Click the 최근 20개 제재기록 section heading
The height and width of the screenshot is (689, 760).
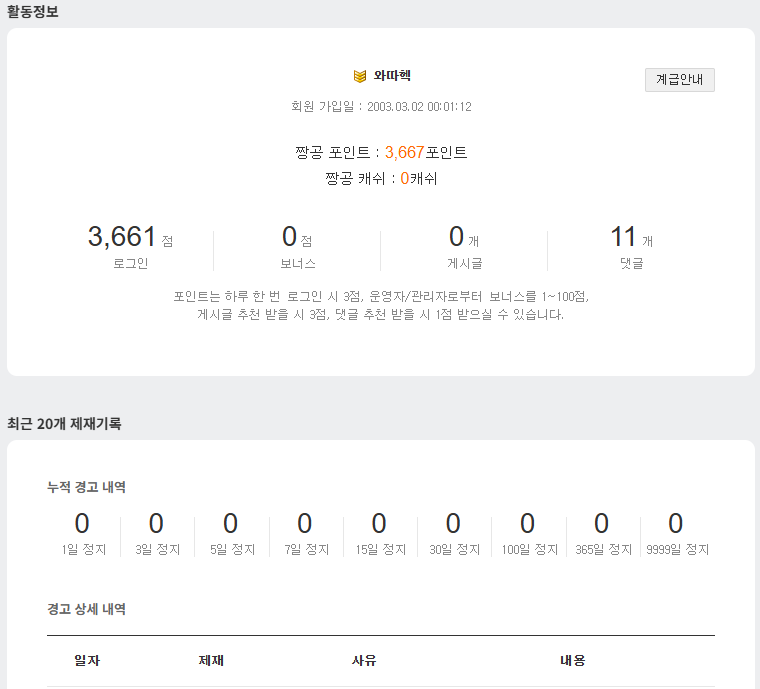tap(64, 424)
